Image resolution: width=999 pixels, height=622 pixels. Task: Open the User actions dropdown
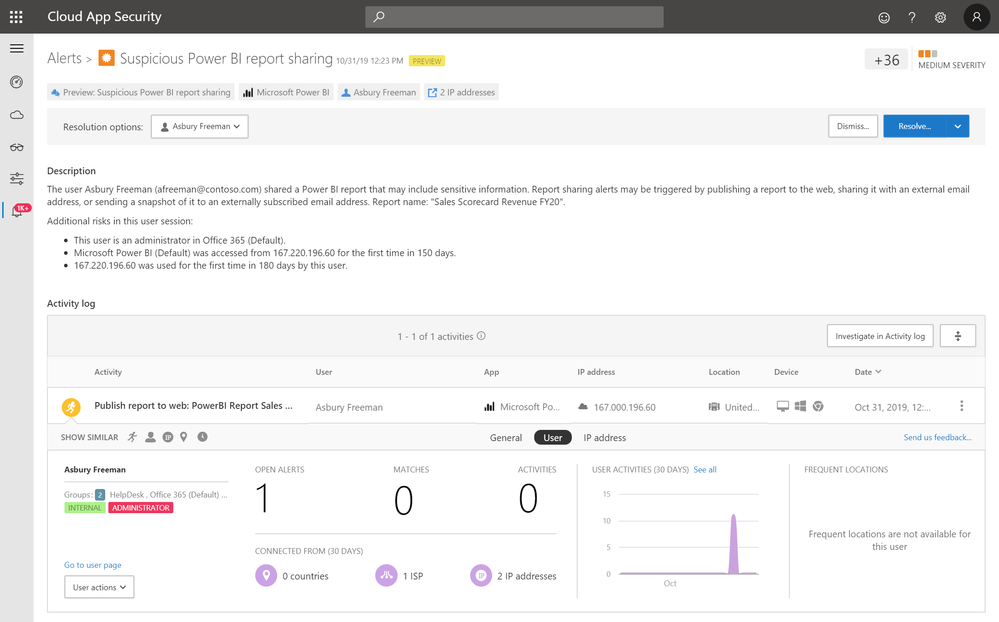coord(99,588)
